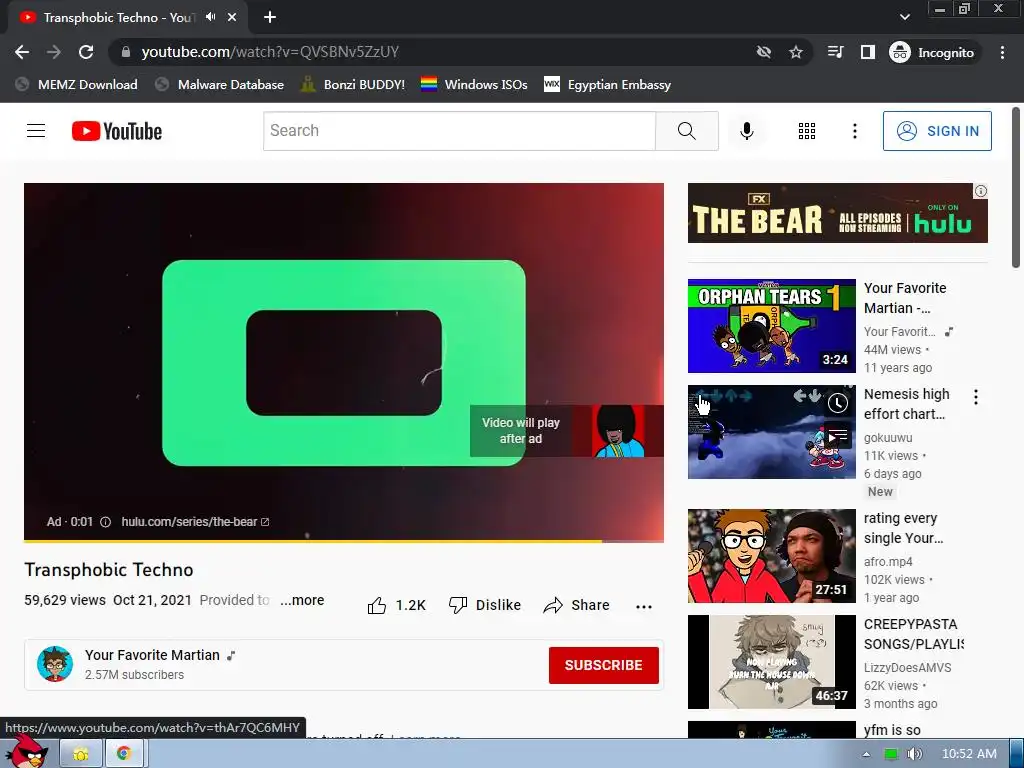The height and width of the screenshot is (768, 1024).
Task: Open the tab search dropdown arrow
Action: click(x=904, y=18)
